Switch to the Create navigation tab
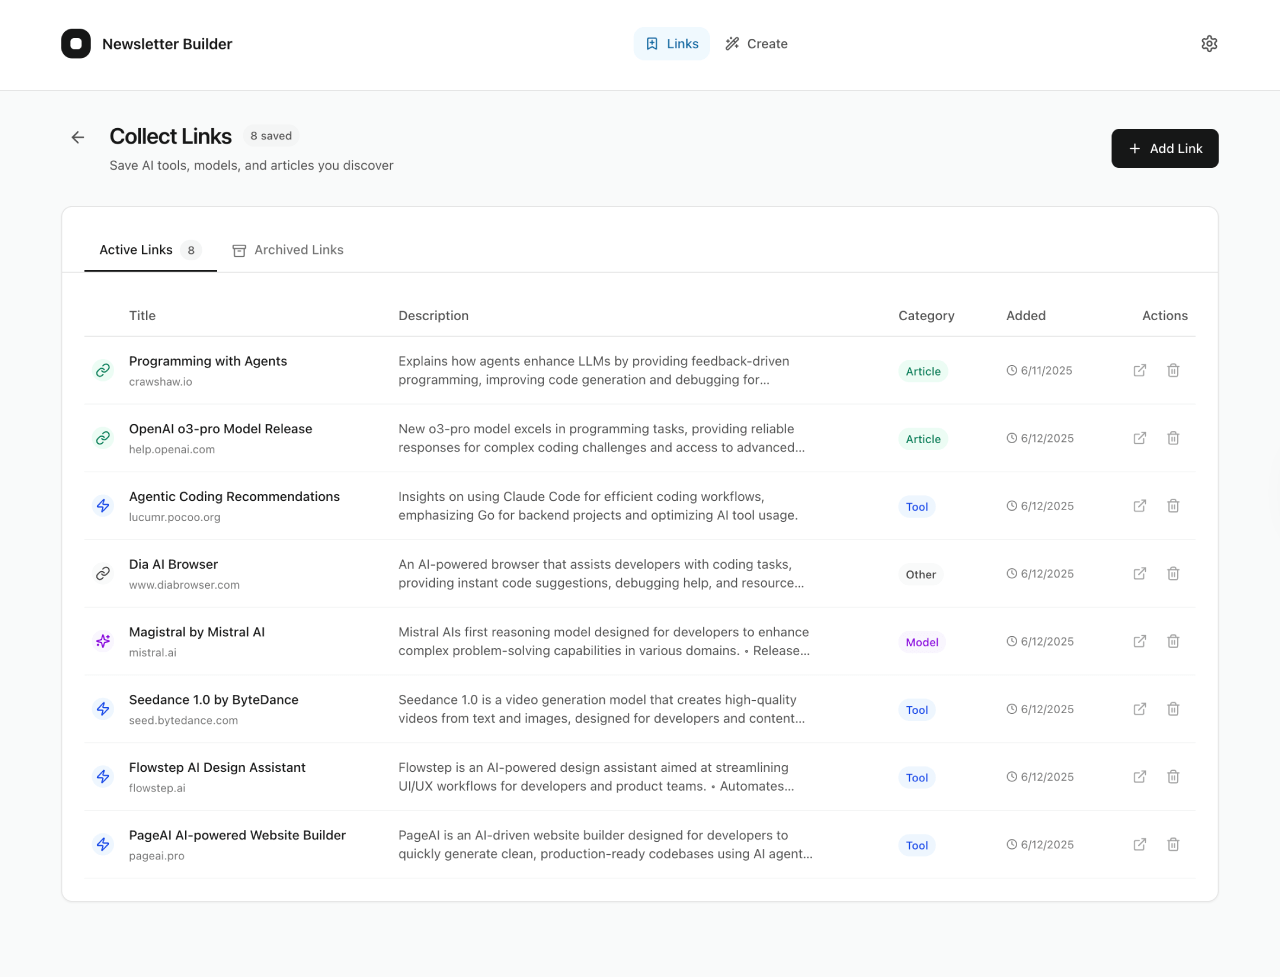1280x977 pixels. coord(756,44)
